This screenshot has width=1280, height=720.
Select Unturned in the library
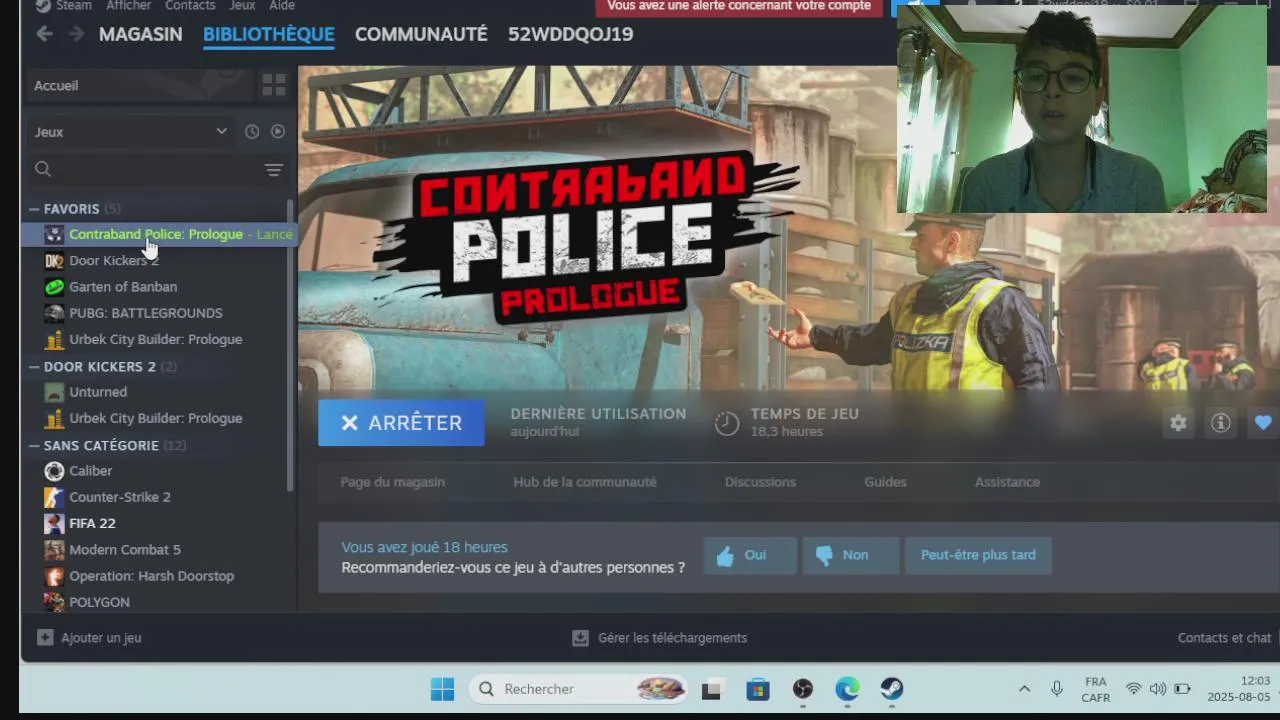pos(98,392)
